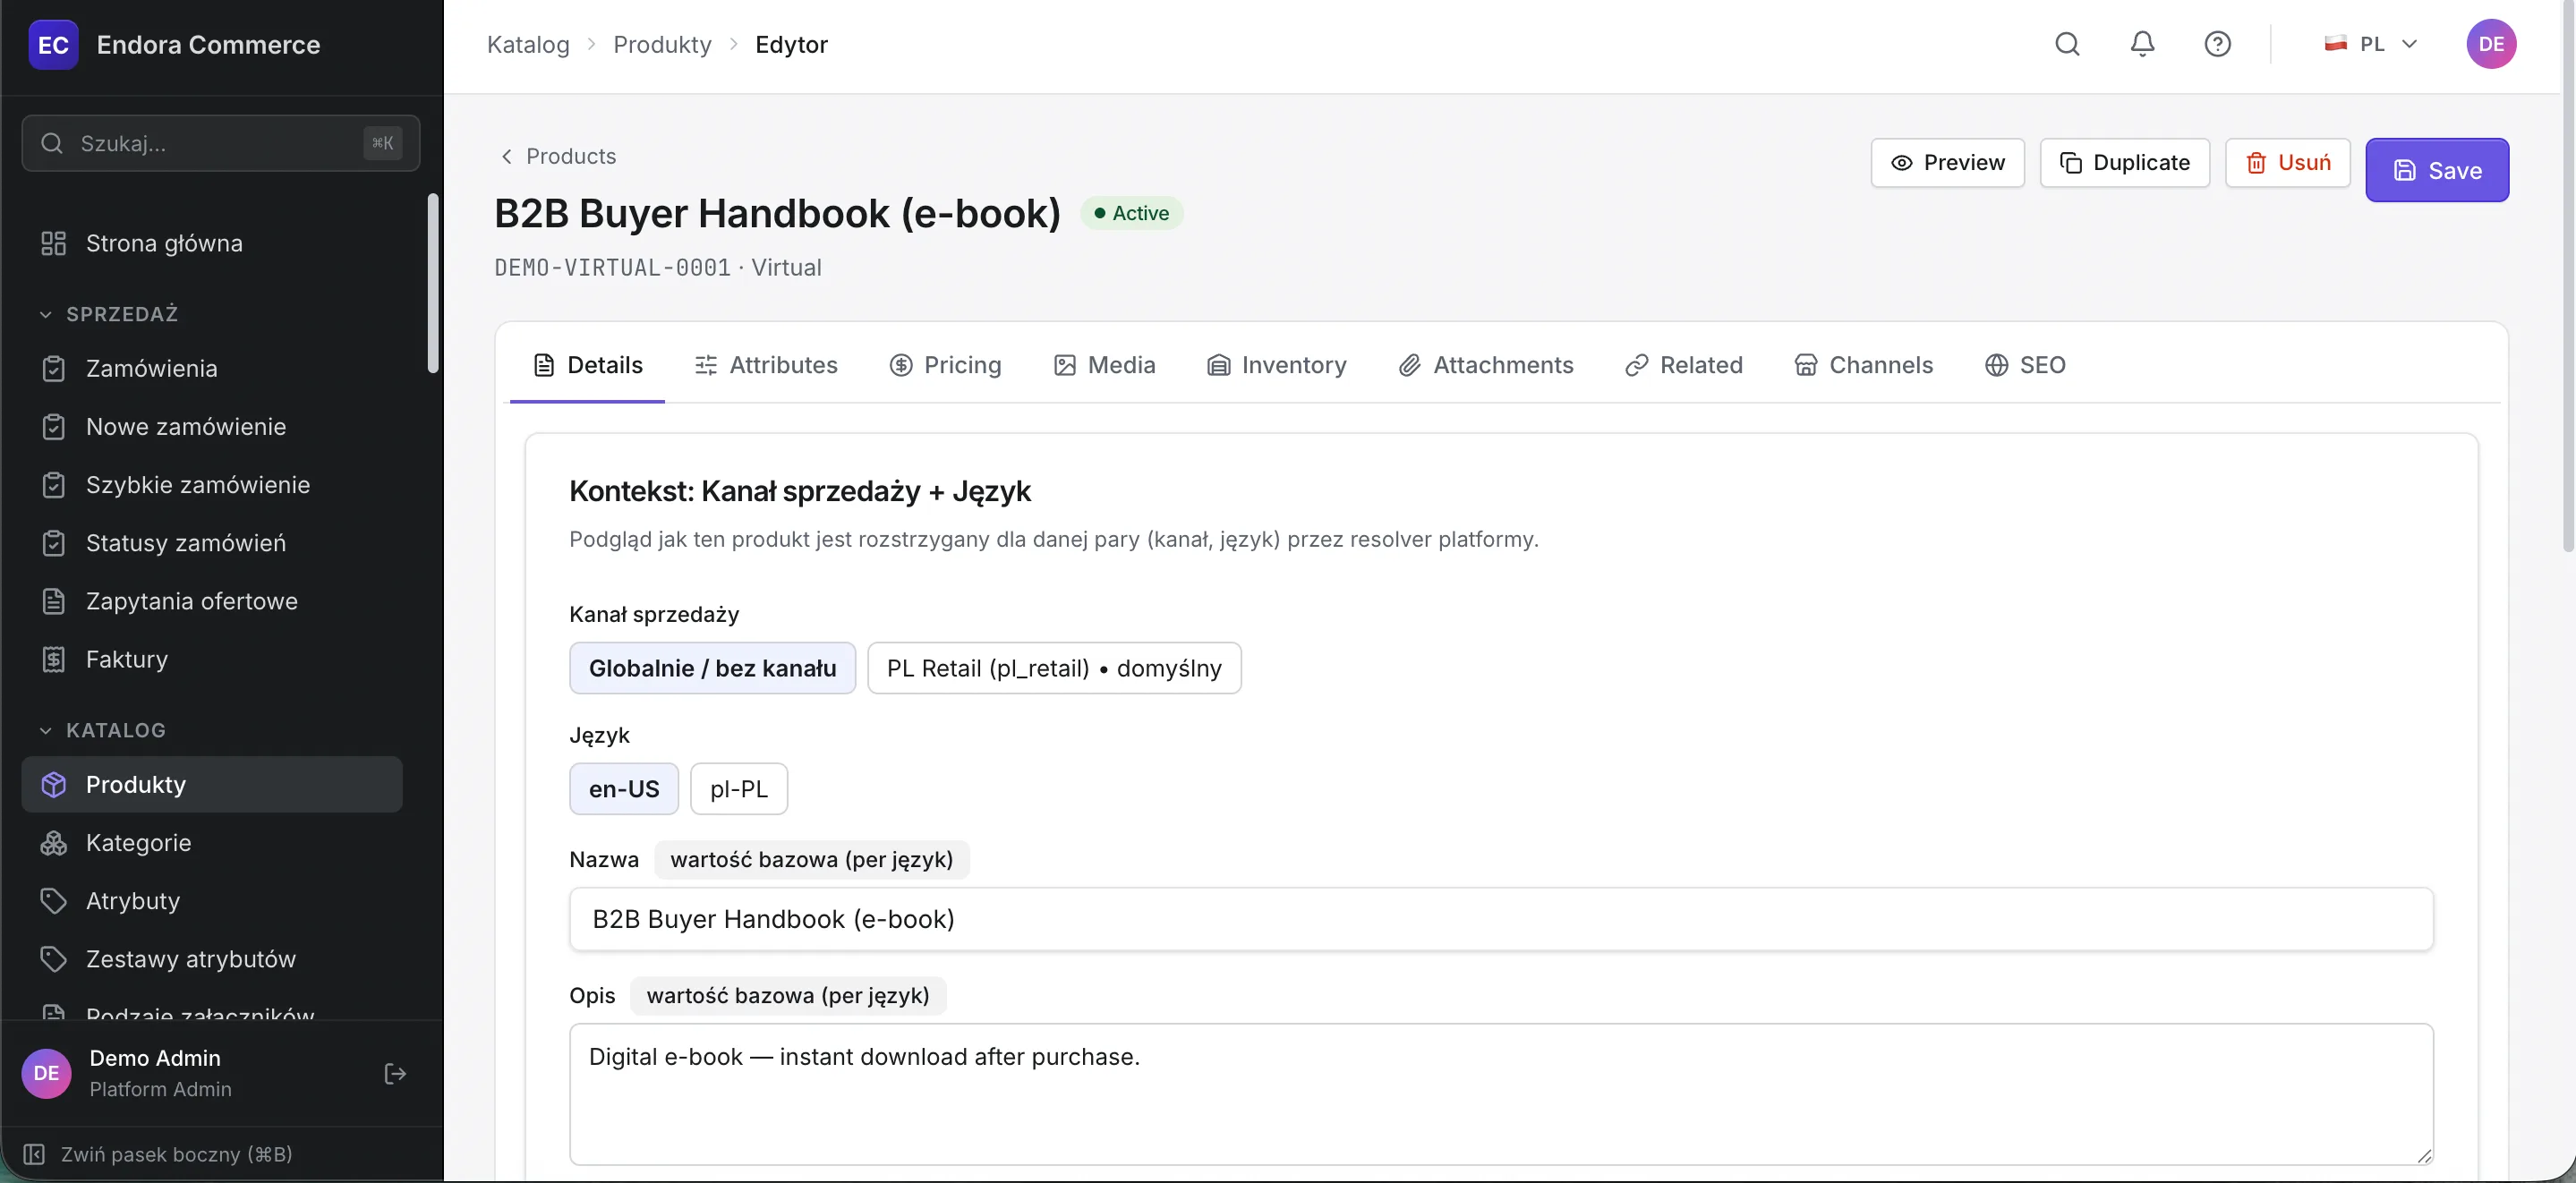Viewport: 2576px width, 1183px height.
Task: Select pl-PL language
Action: click(x=738, y=789)
